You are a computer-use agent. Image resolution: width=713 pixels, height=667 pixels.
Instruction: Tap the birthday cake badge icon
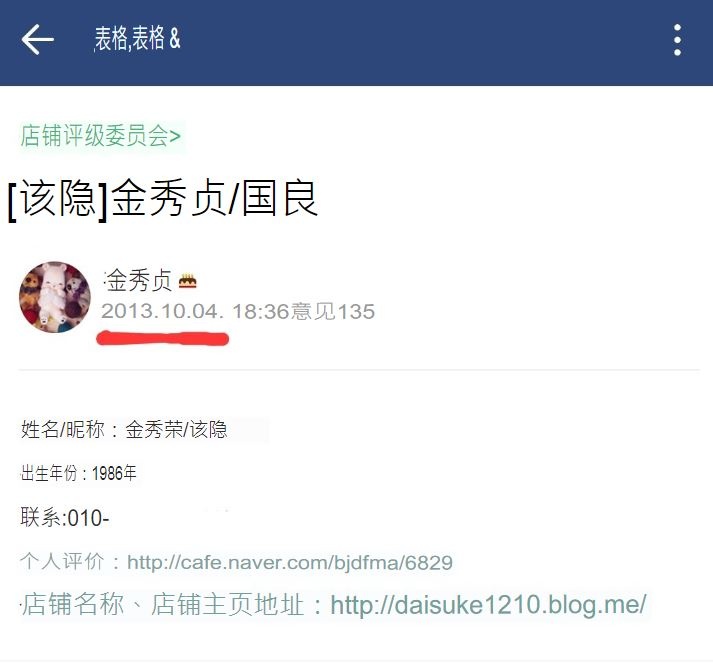coord(187,281)
